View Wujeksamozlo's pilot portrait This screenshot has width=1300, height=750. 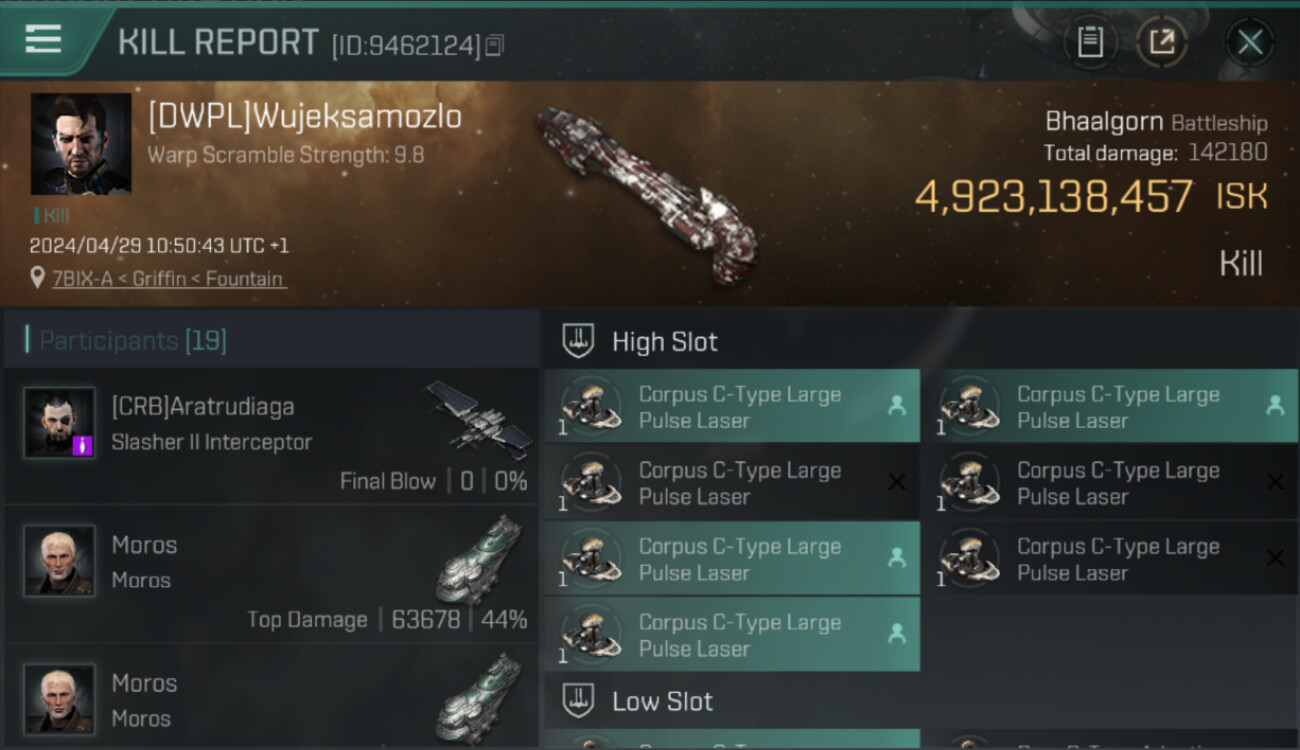coord(81,144)
